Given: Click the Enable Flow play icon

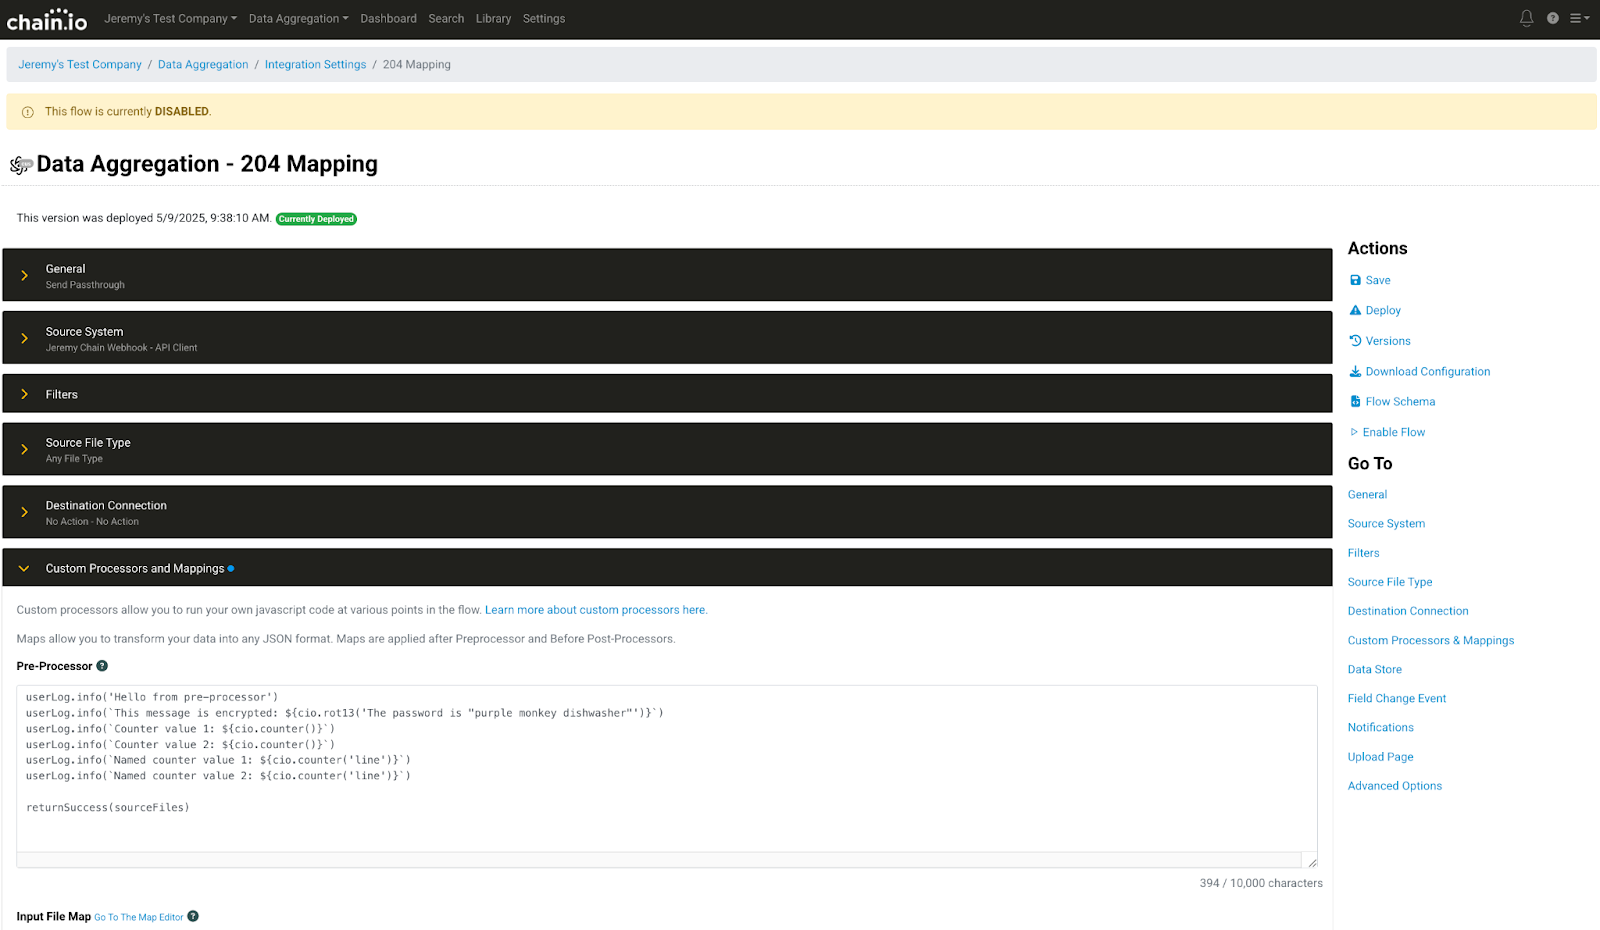Looking at the screenshot, I should pos(1354,432).
